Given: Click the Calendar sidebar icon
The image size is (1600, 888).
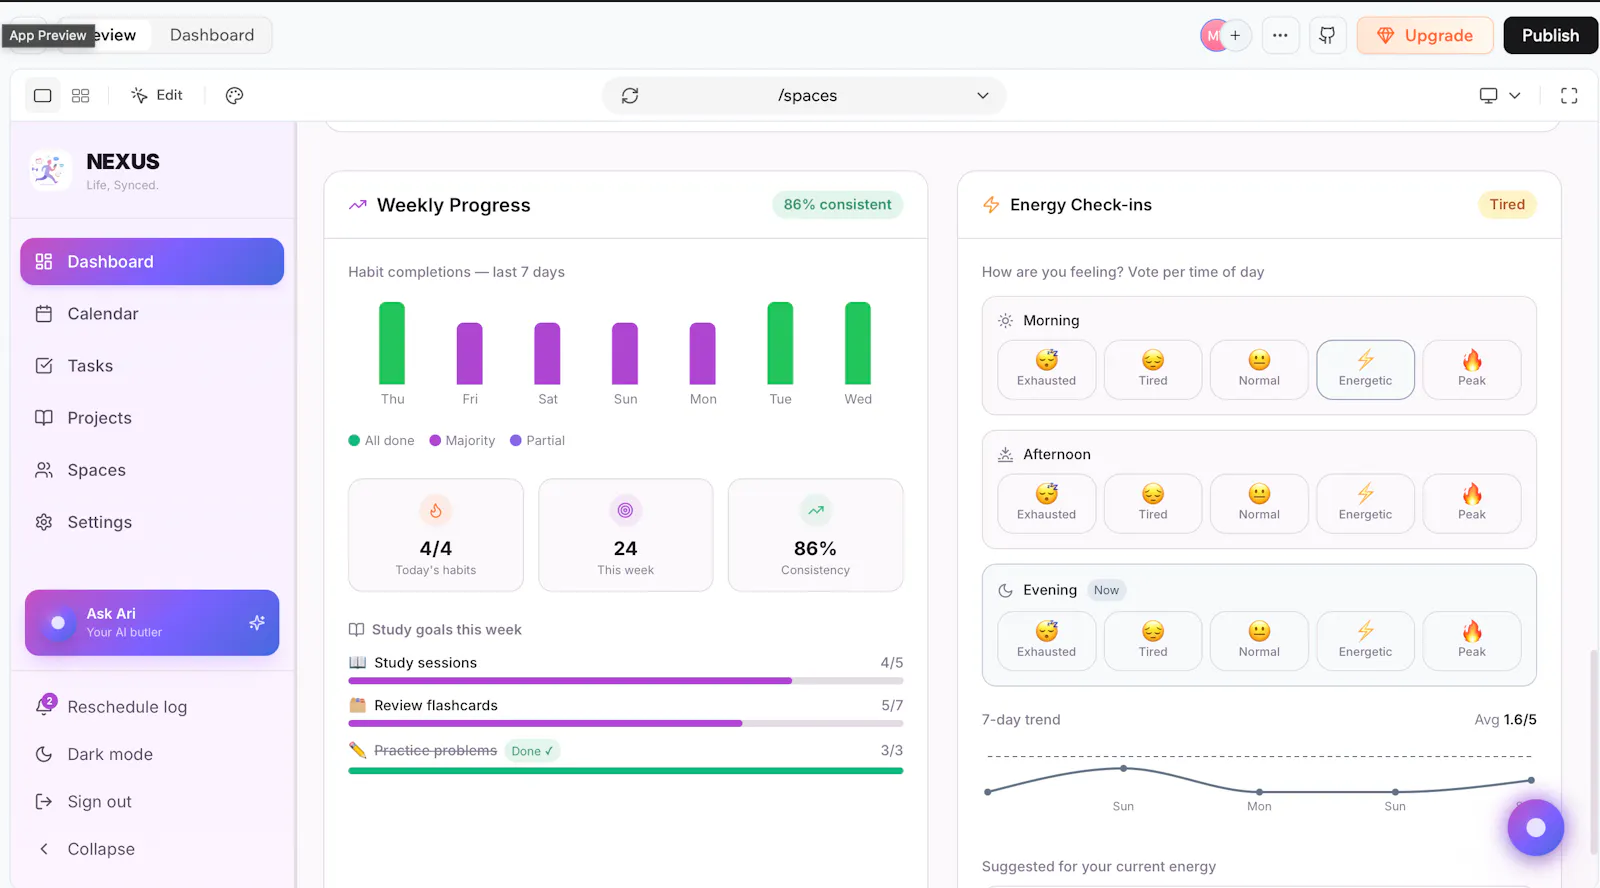Looking at the screenshot, I should [x=44, y=314].
